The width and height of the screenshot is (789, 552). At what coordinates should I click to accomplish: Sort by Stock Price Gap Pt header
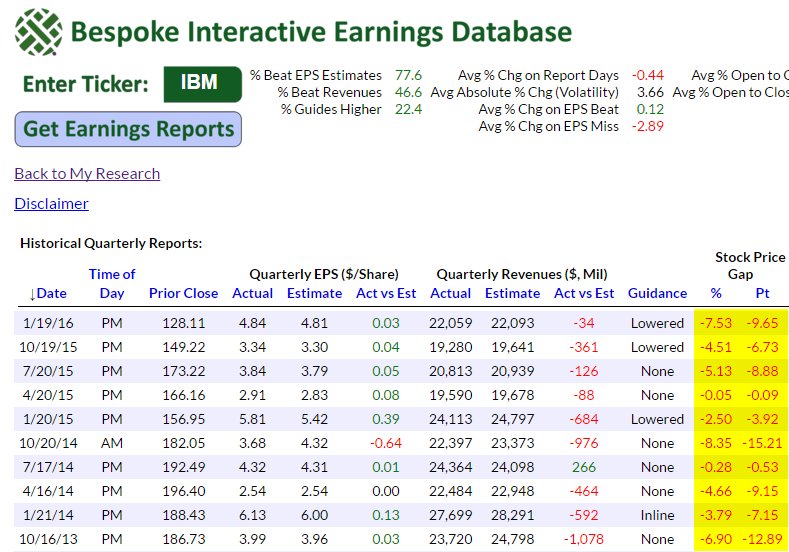coord(762,293)
